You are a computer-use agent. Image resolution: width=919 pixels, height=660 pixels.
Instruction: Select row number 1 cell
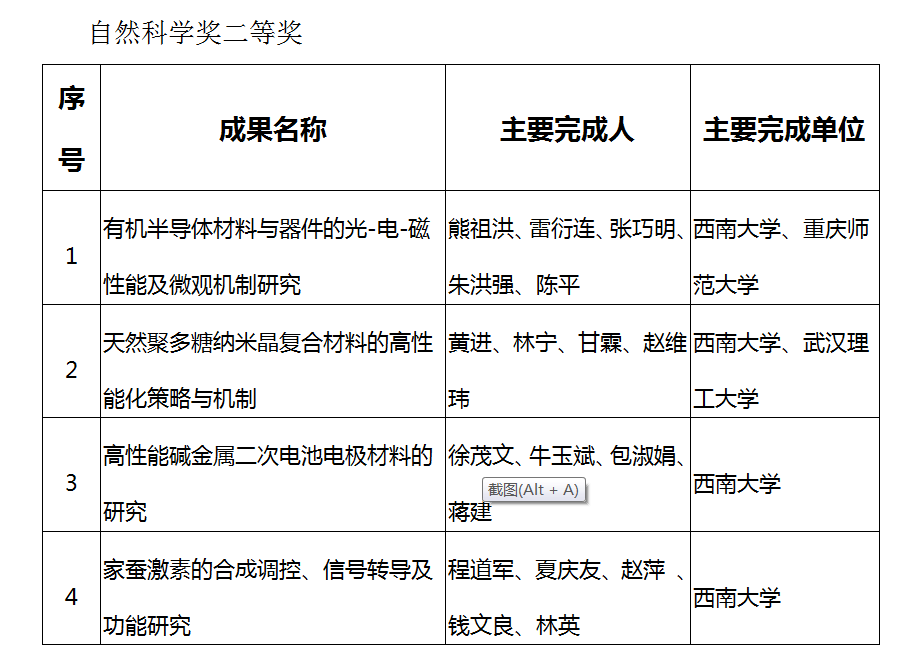71,256
